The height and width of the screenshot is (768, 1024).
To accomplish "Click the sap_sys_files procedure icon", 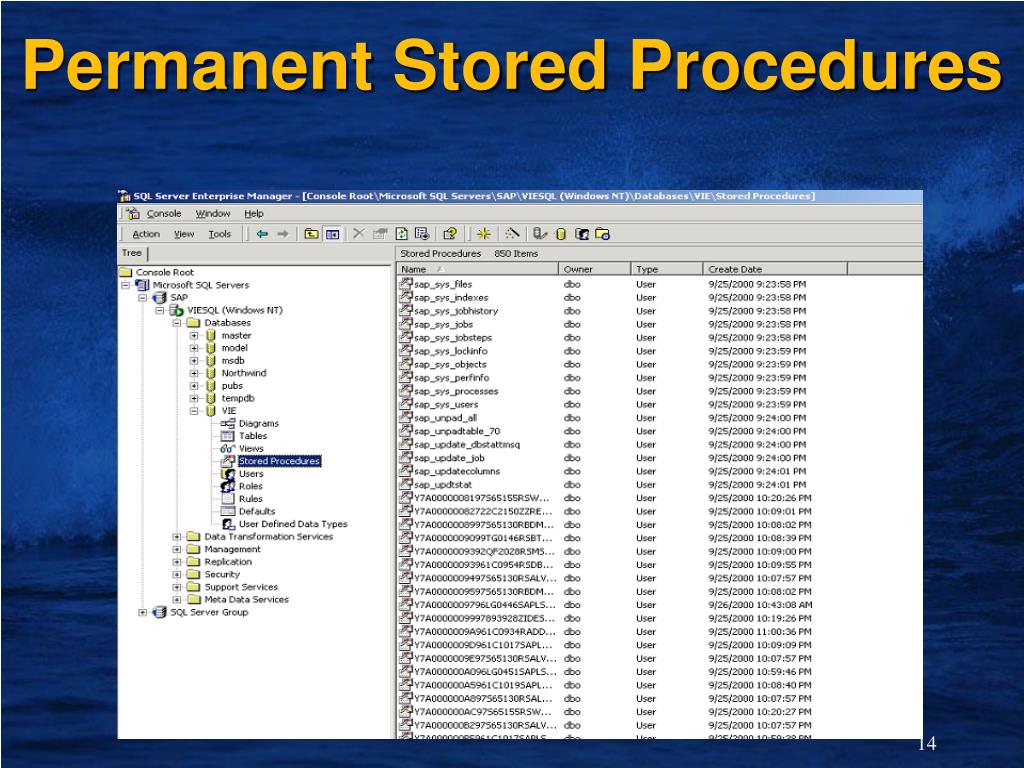I will [x=406, y=284].
